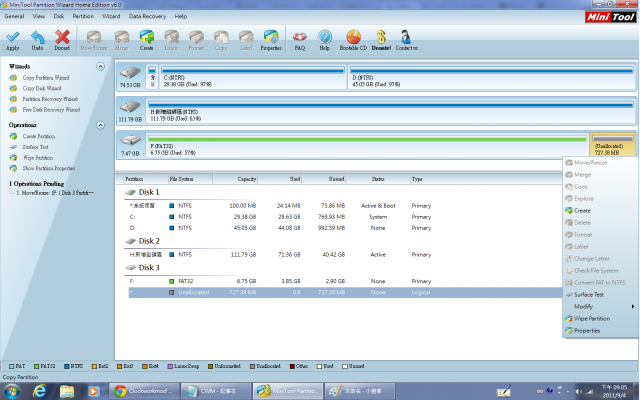Click the Create partition toolbar icon

[147, 37]
